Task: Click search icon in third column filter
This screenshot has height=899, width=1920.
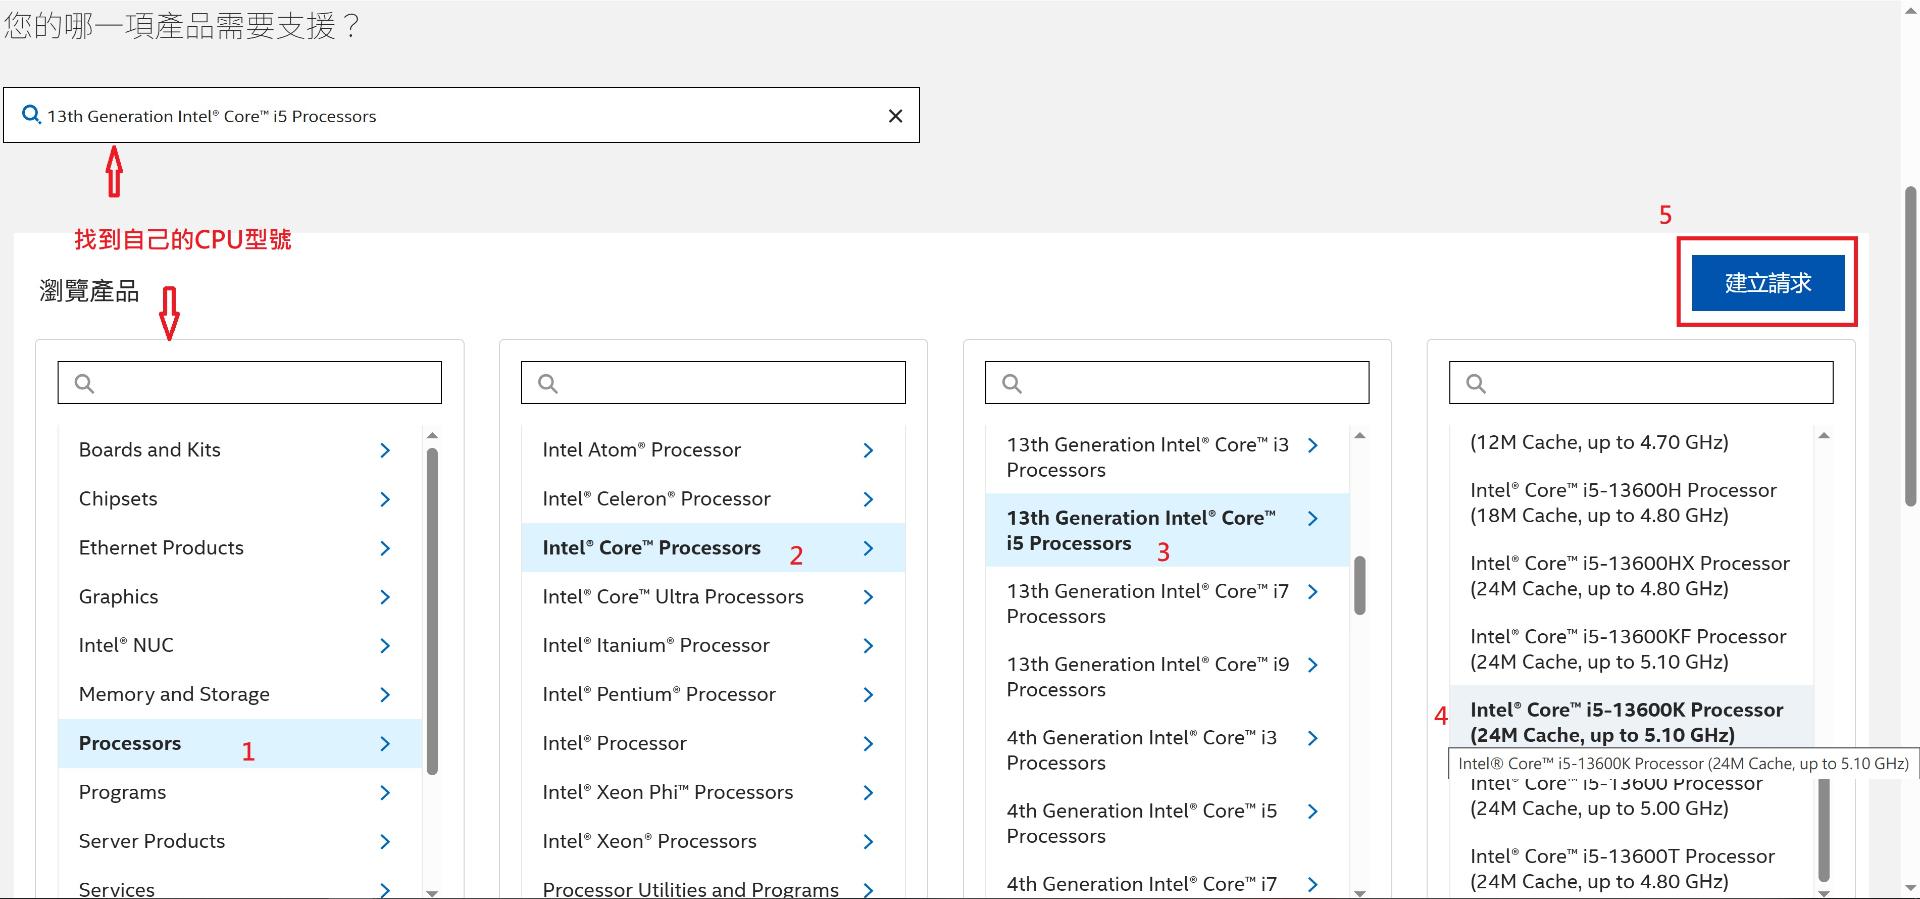Action: 1012,383
